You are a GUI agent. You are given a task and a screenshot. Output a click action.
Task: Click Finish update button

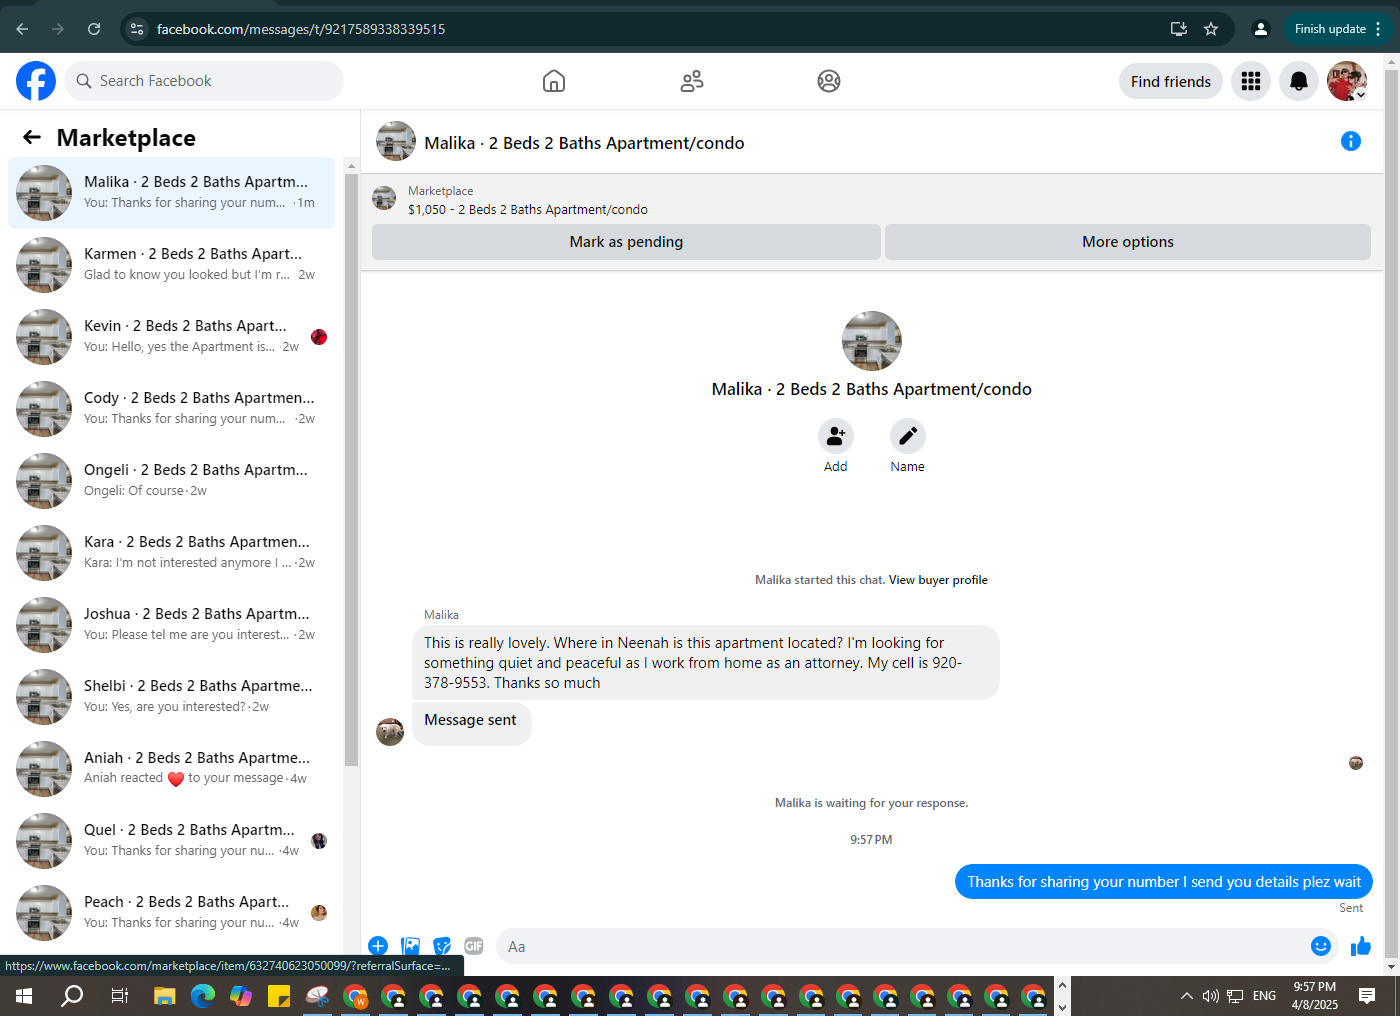pos(1330,29)
